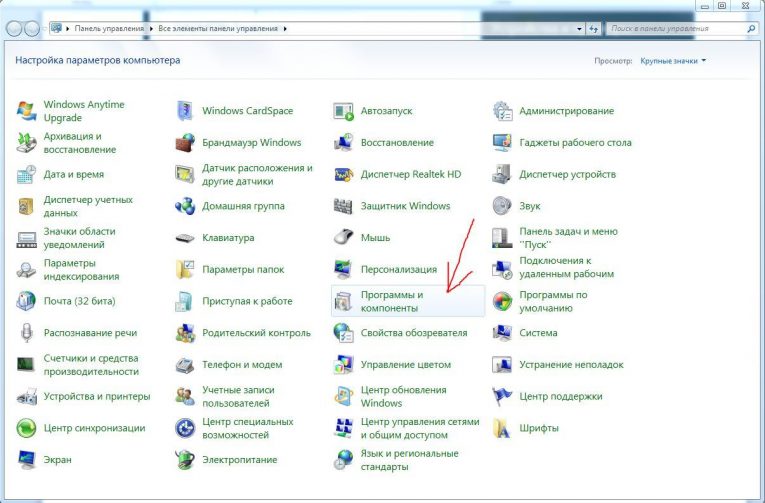
Task: Click the Панель управления breadcrumb
Action: [109, 29]
